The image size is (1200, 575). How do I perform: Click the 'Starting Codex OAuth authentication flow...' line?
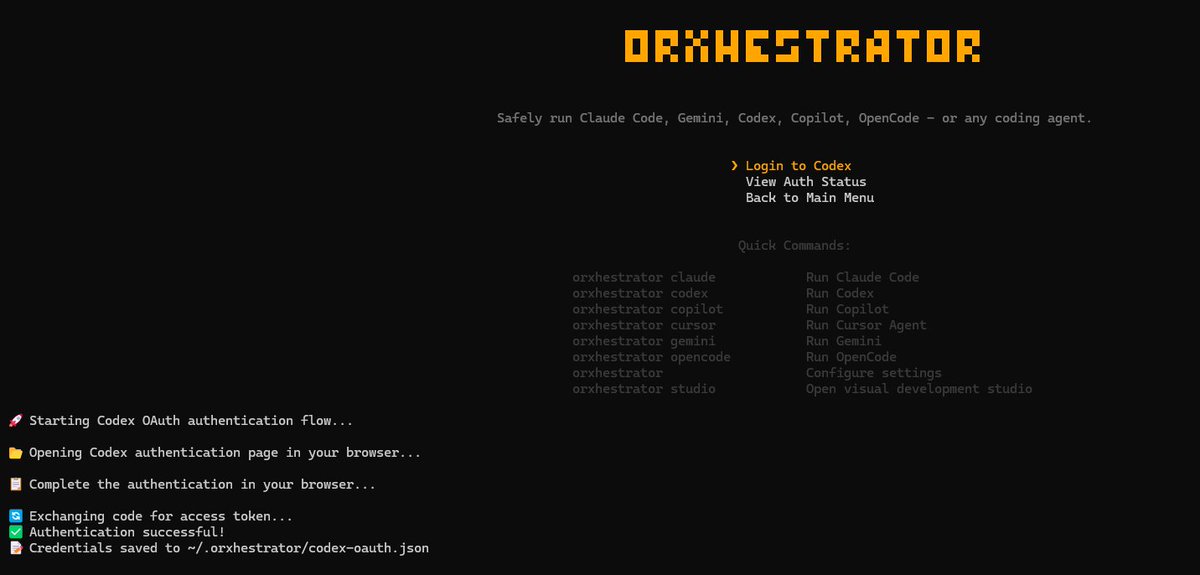point(191,421)
